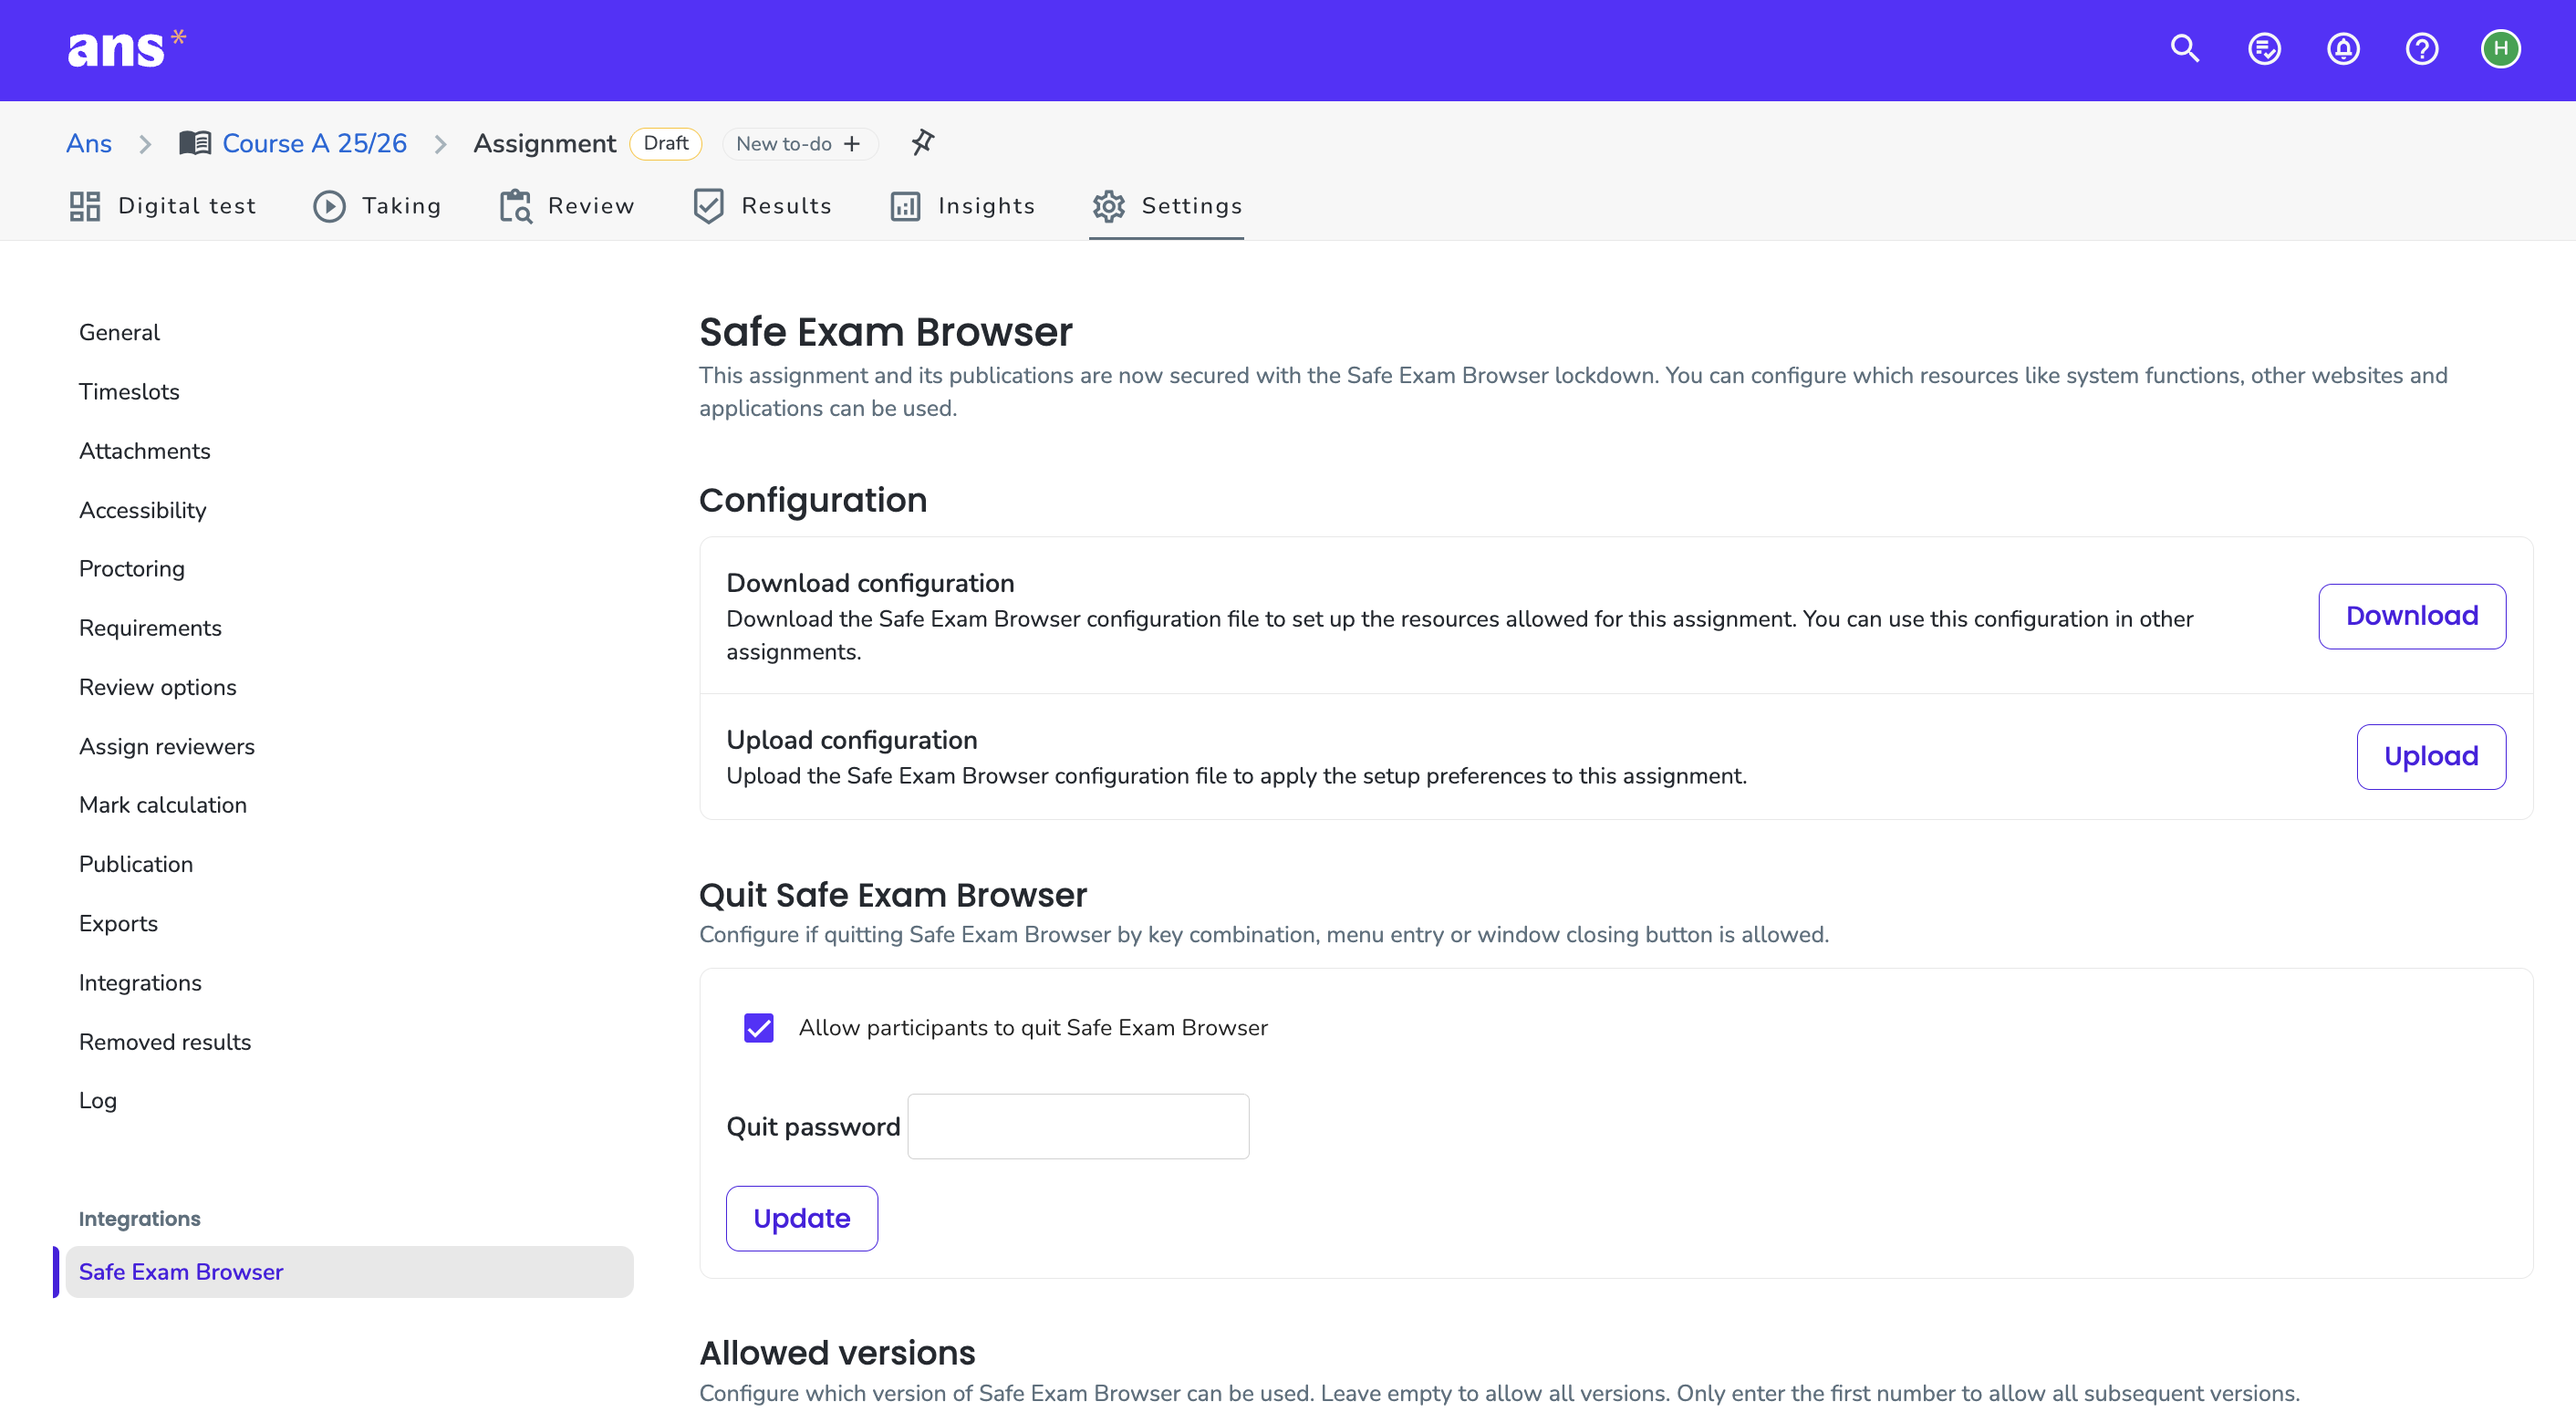The height and width of the screenshot is (1412, 2576).
Task: Open Publication settings in sidebar
Action: point(136,864)
